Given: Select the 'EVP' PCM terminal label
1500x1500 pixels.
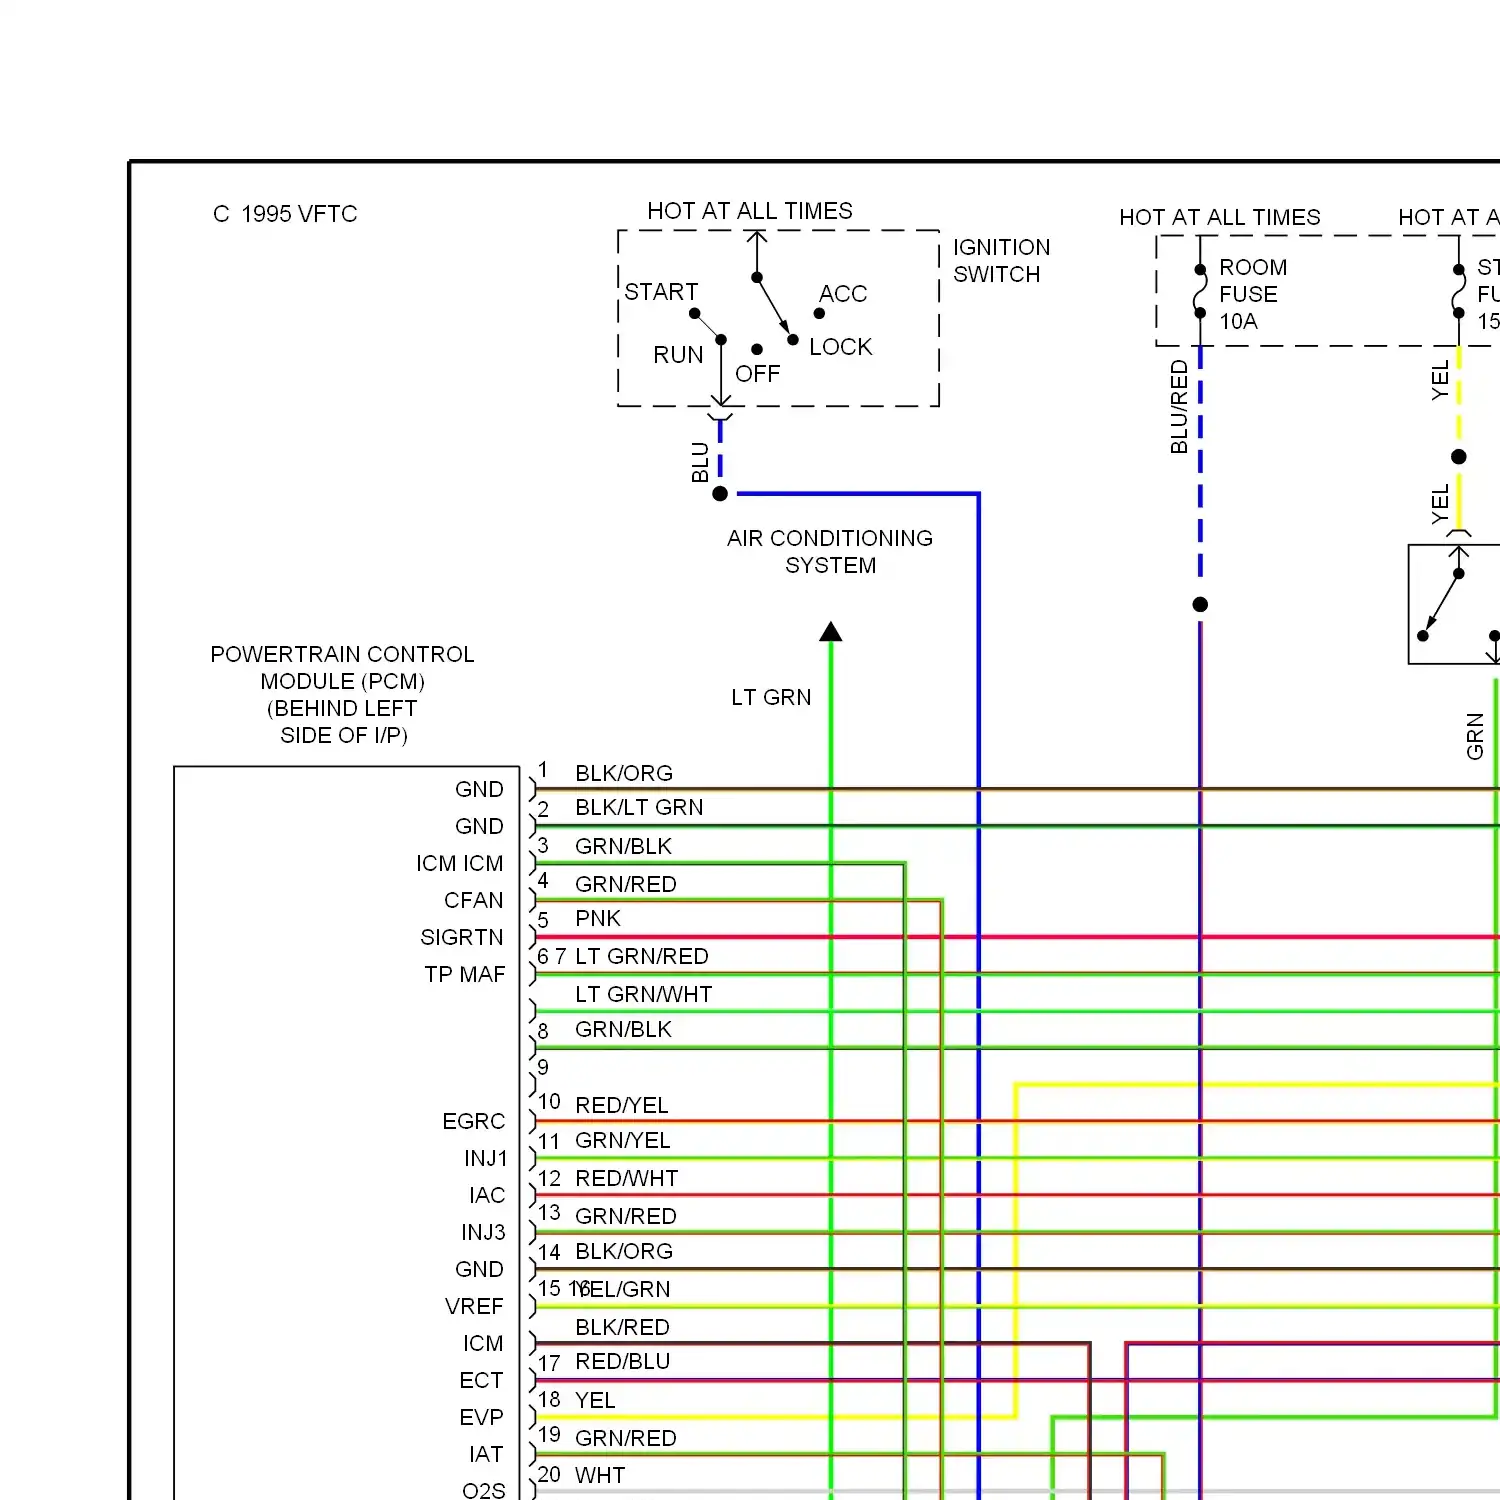Looking at the screenshot, I should coord(481,1418).
